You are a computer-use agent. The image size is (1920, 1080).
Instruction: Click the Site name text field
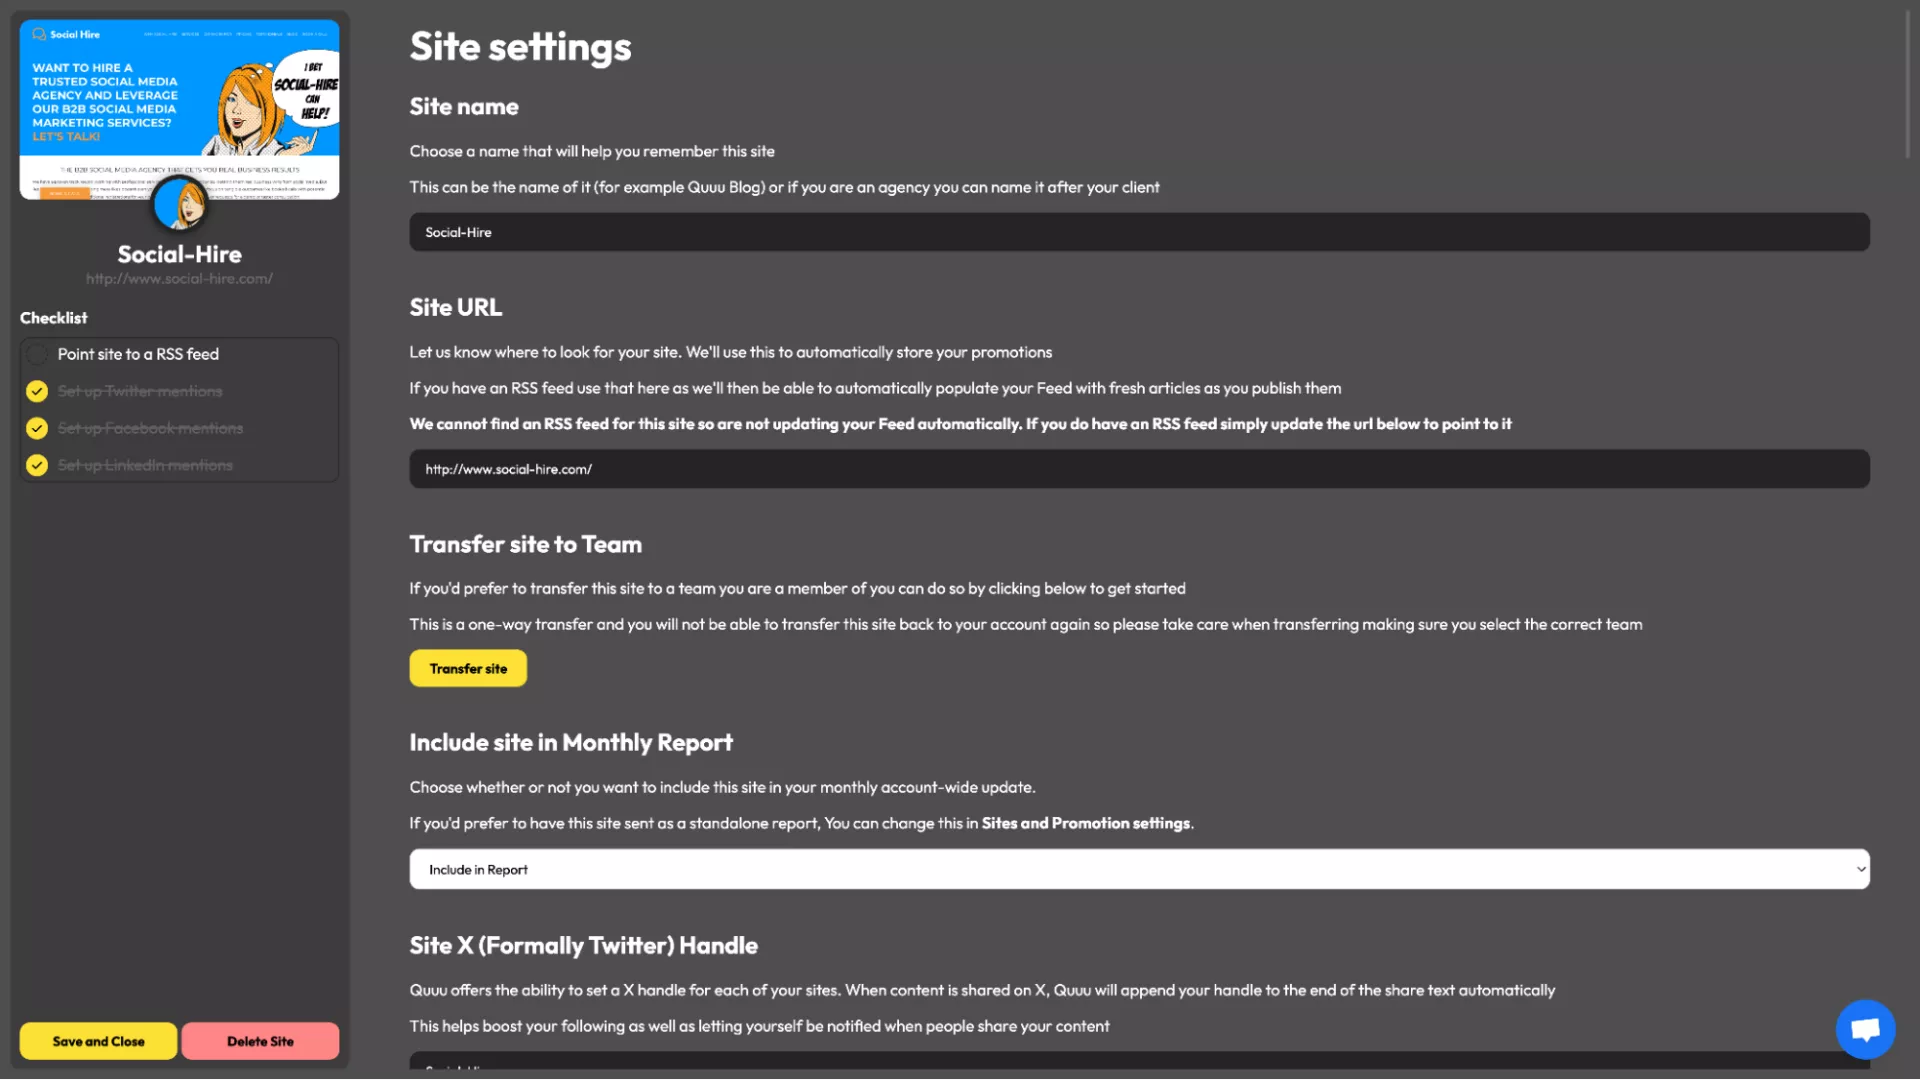(x=1138, y=232)
